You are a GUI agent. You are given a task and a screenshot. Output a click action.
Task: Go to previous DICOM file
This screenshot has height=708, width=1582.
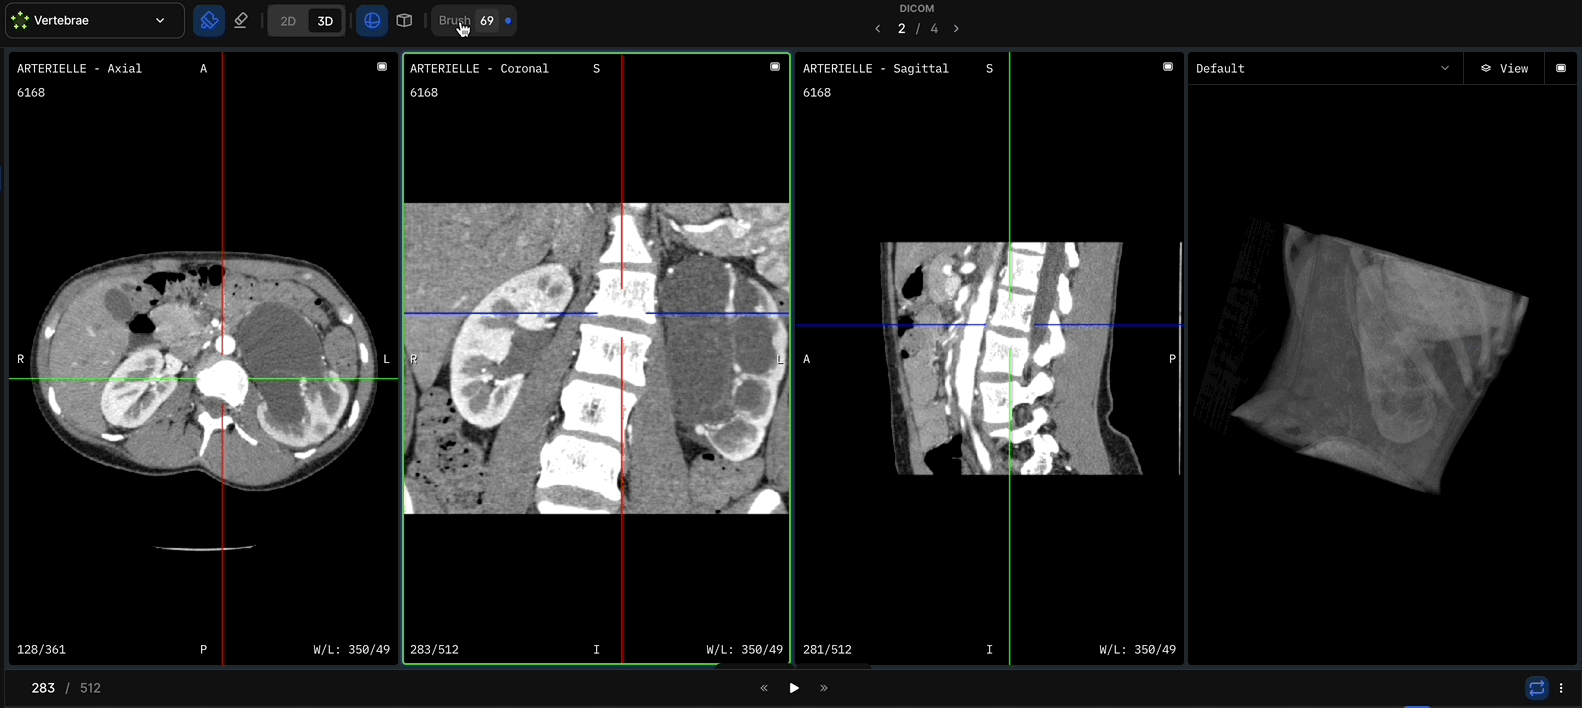pyautogui.click(x=878, y=29)
